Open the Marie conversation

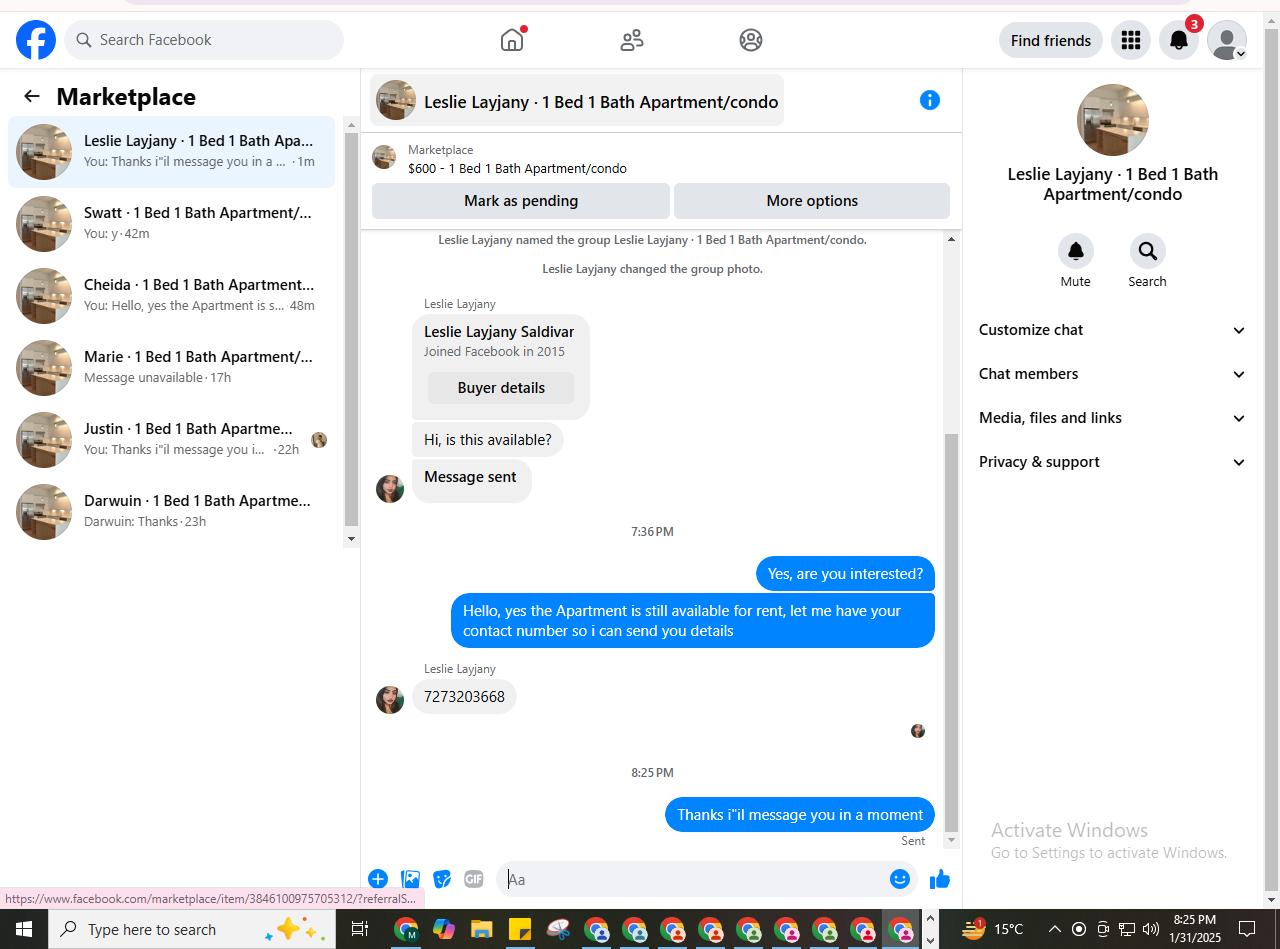[x=172, y=368]
